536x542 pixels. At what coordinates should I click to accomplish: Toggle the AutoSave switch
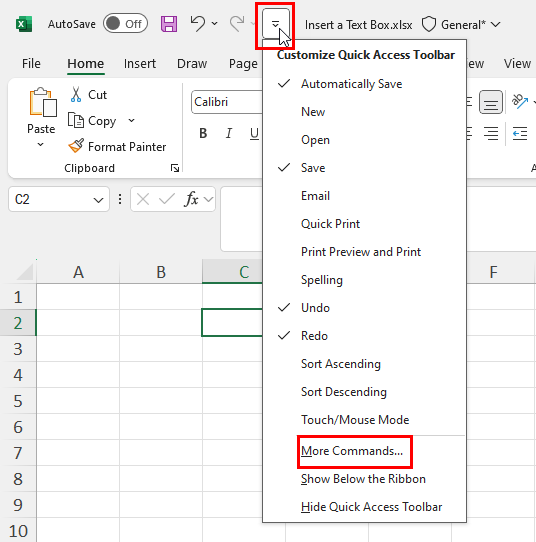[x=125, y=24]
